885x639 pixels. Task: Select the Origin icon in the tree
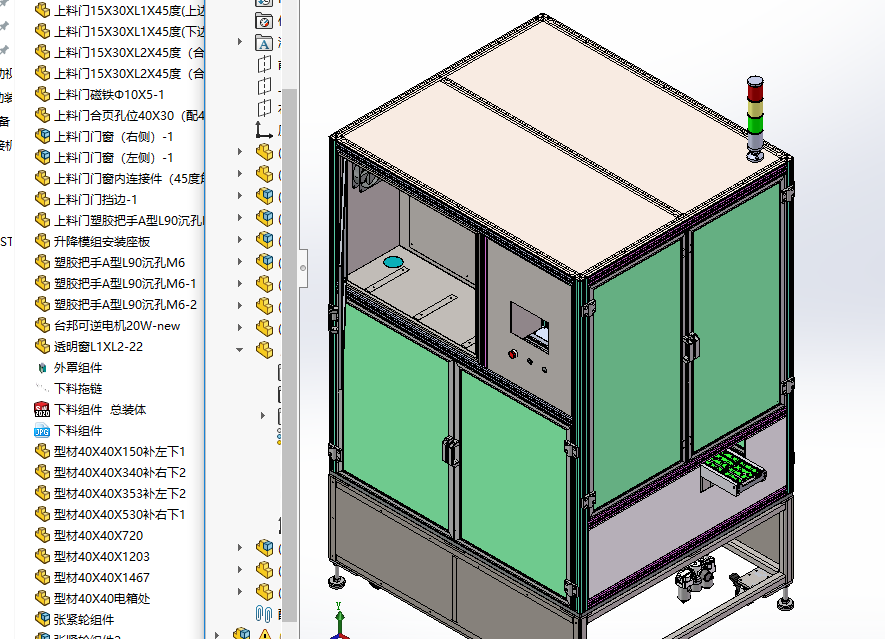click(x=264, y=130)
